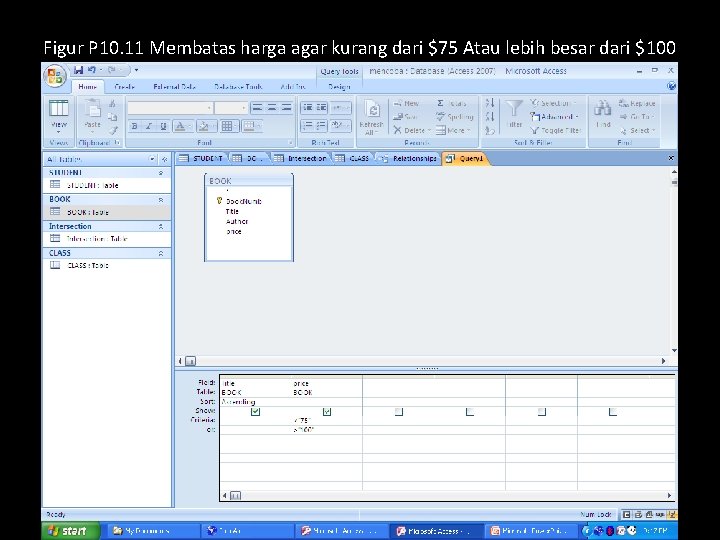The image size is (720, 540).
Task: Collapse the Intersection group in navigation pane
Action: click(x=161, y=226)
